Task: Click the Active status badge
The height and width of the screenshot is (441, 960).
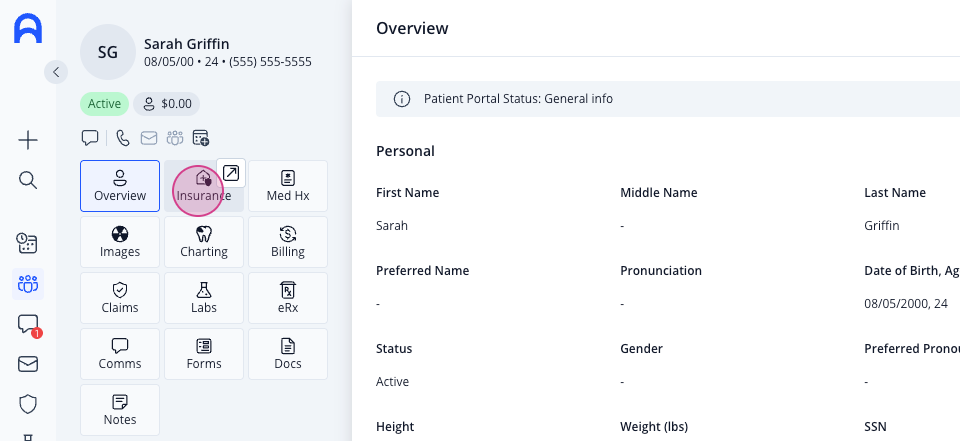Action: 104,104
